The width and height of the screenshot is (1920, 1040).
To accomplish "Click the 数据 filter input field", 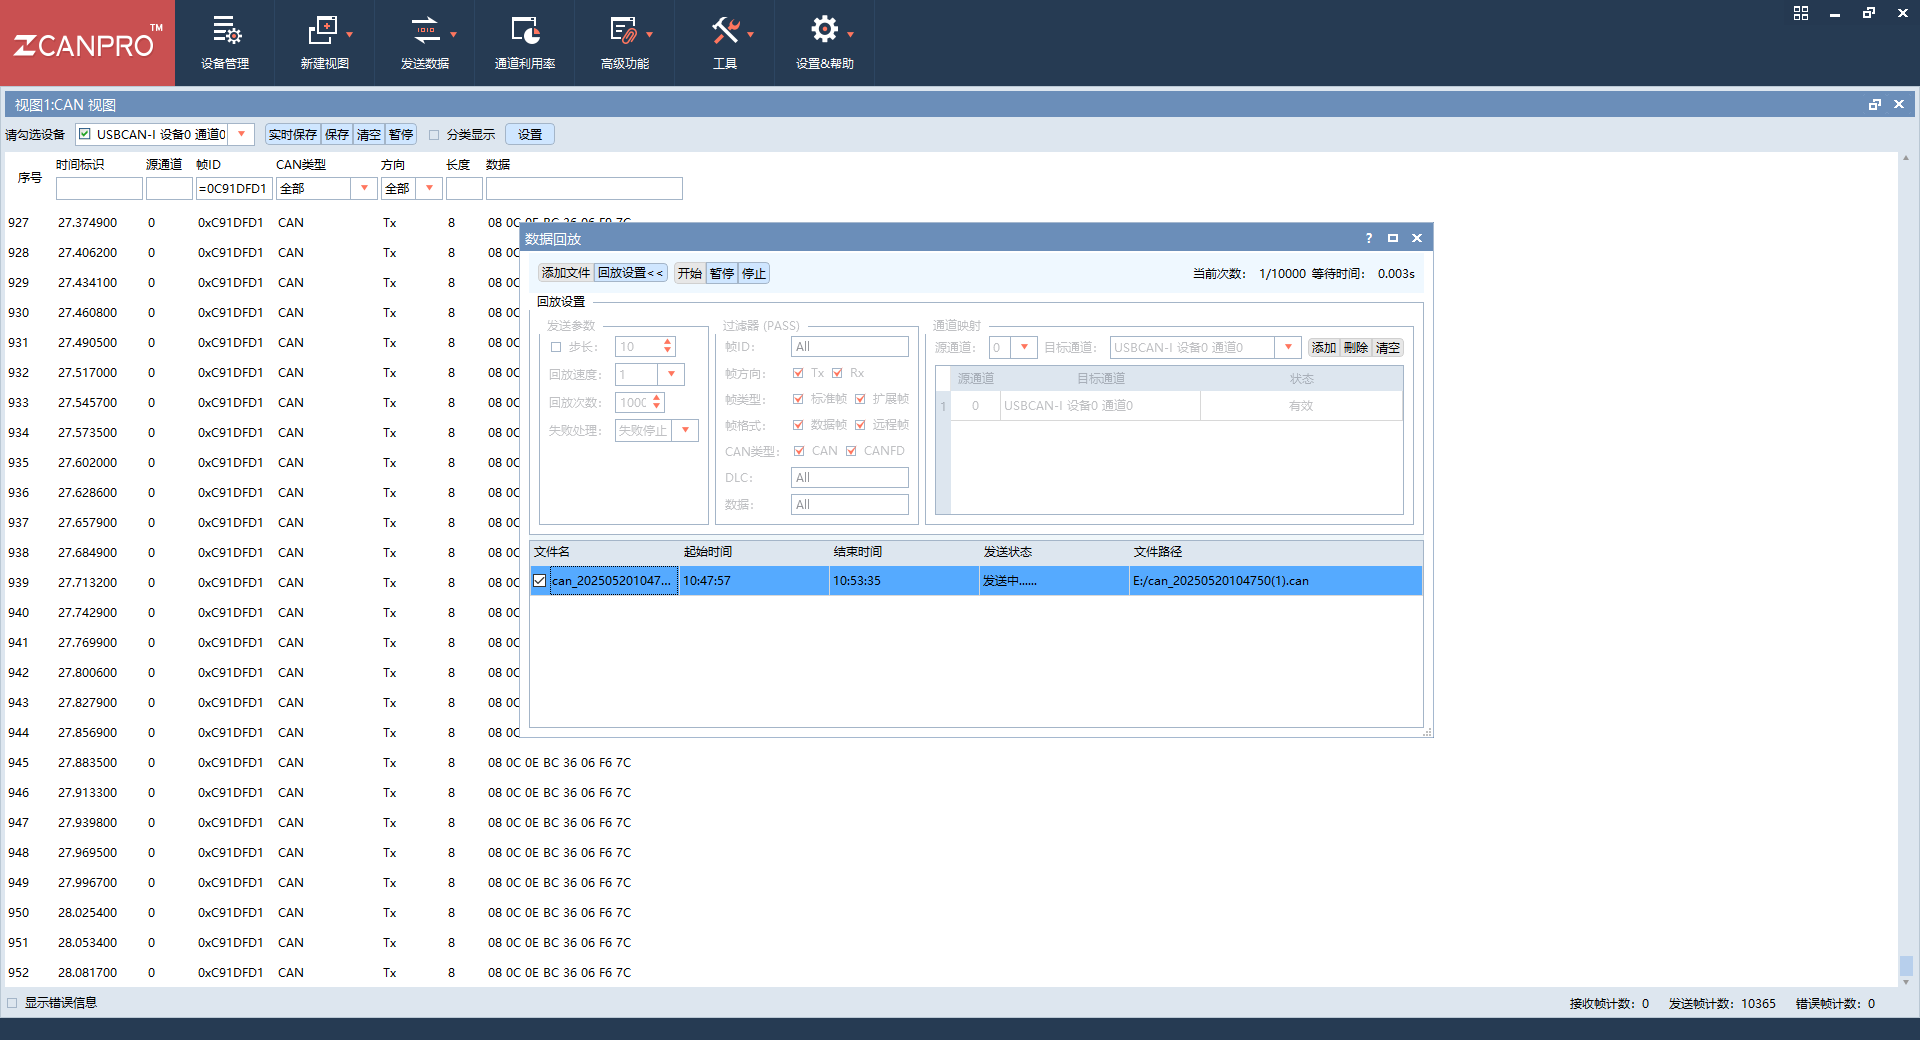I will (x=584, y=188).
